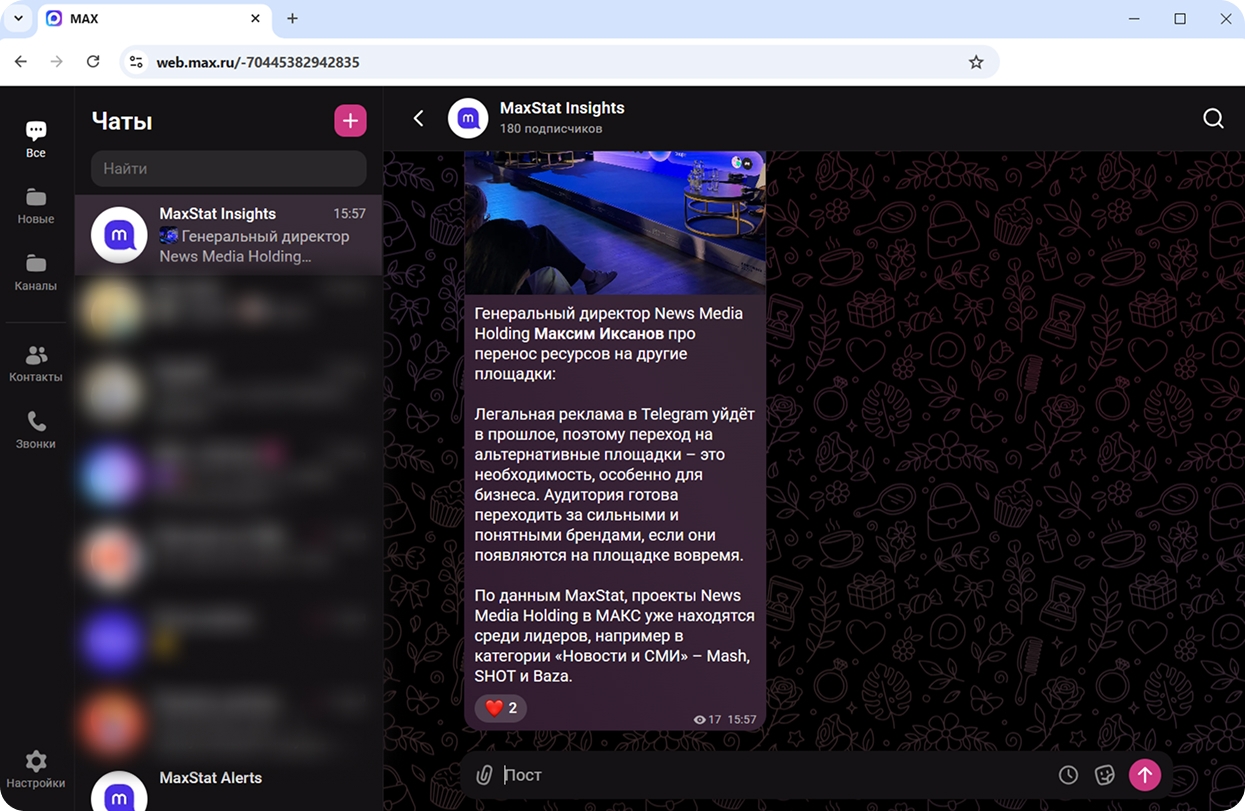This screenshot has width=1245, height=811.
Task: Click the MaxStat Insights channel title
Action: point(562,108)
